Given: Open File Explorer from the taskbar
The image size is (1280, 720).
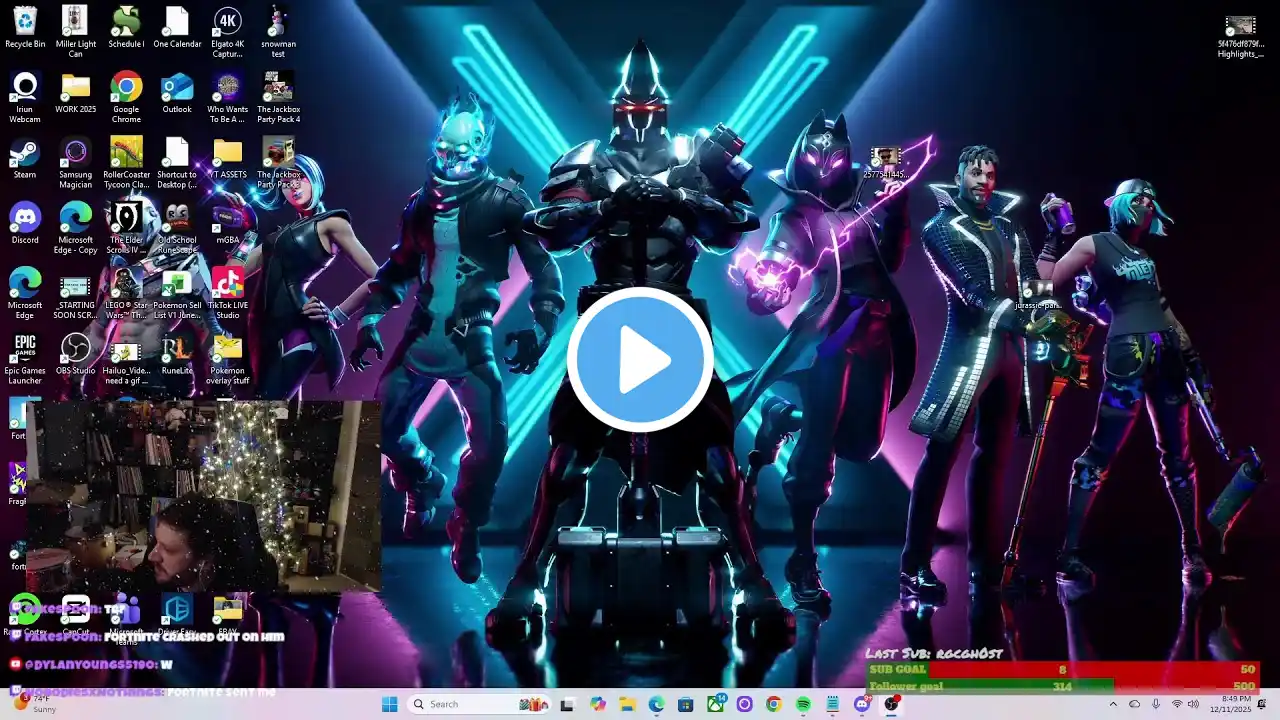Looking at the screenshot, I should pyautogui.click(x=628, y=704).
